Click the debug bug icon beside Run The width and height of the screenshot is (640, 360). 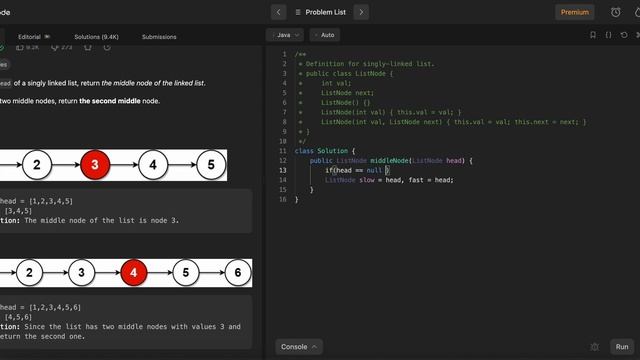(x=595, y=347)
